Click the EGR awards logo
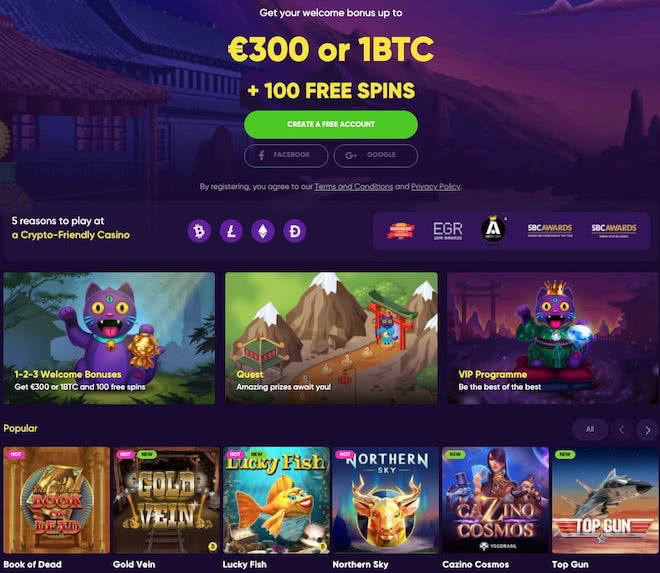This screenshot has height=573, width=660. [x=447, y=231]
